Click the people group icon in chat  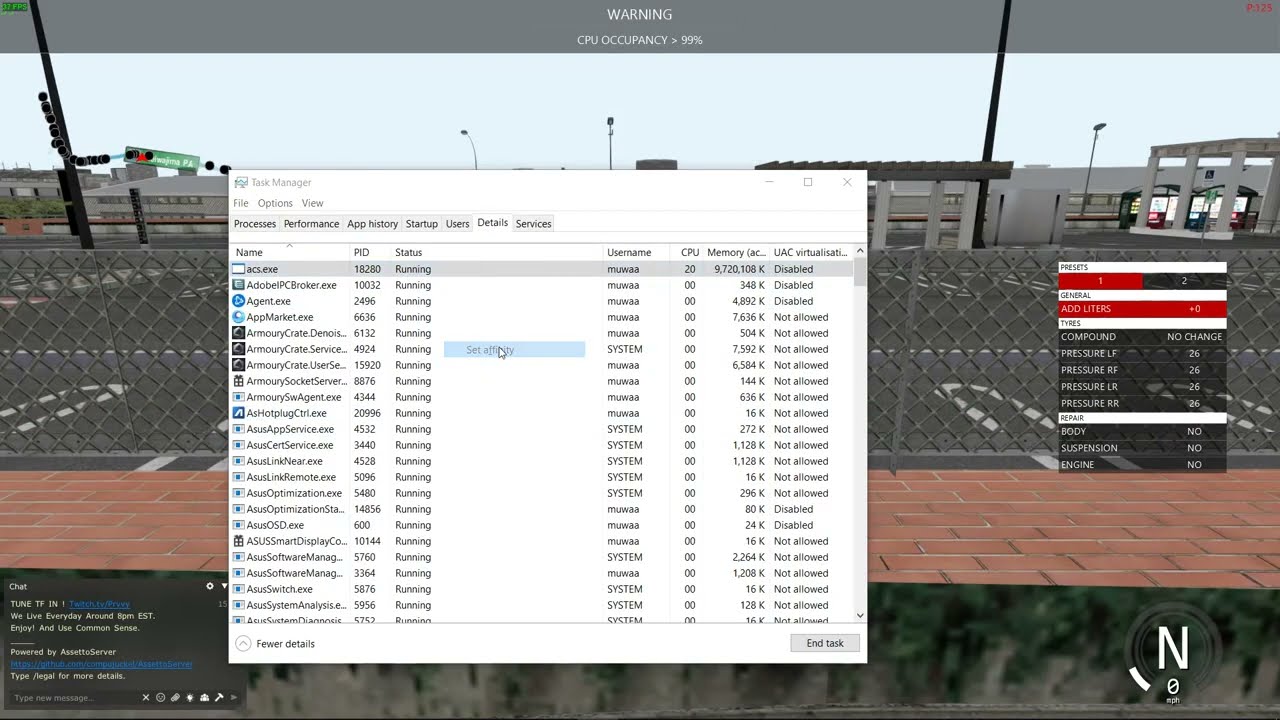click(x=204, y=698)
